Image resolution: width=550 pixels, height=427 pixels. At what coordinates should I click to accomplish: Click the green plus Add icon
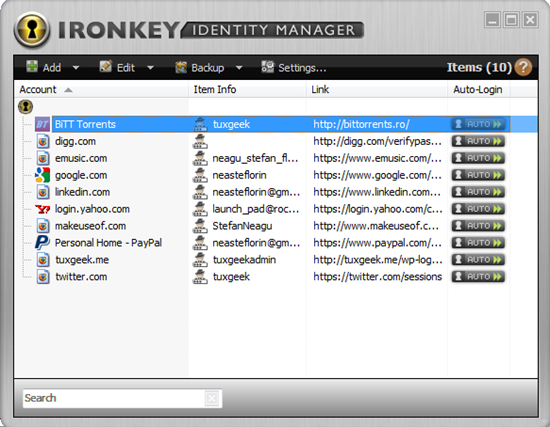[32, 66]
